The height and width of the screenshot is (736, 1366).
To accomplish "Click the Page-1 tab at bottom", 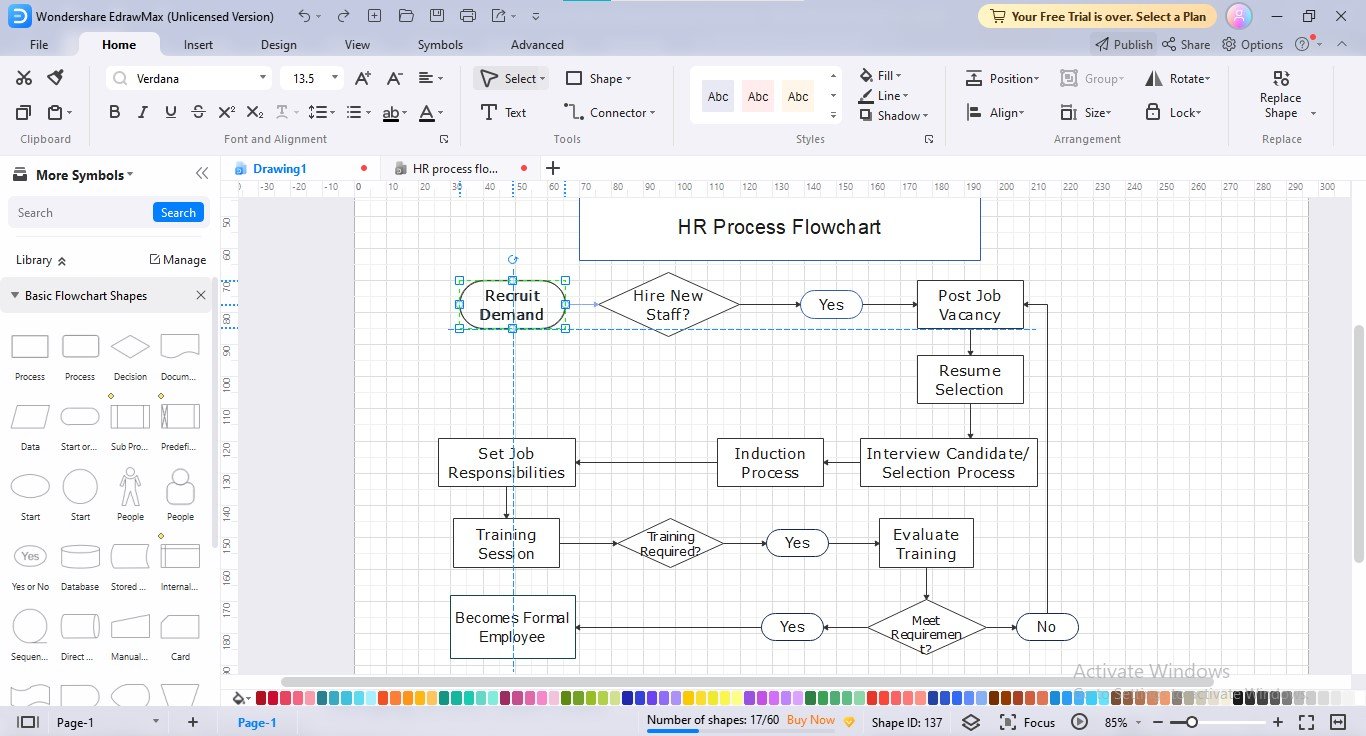I will (257, 722).
